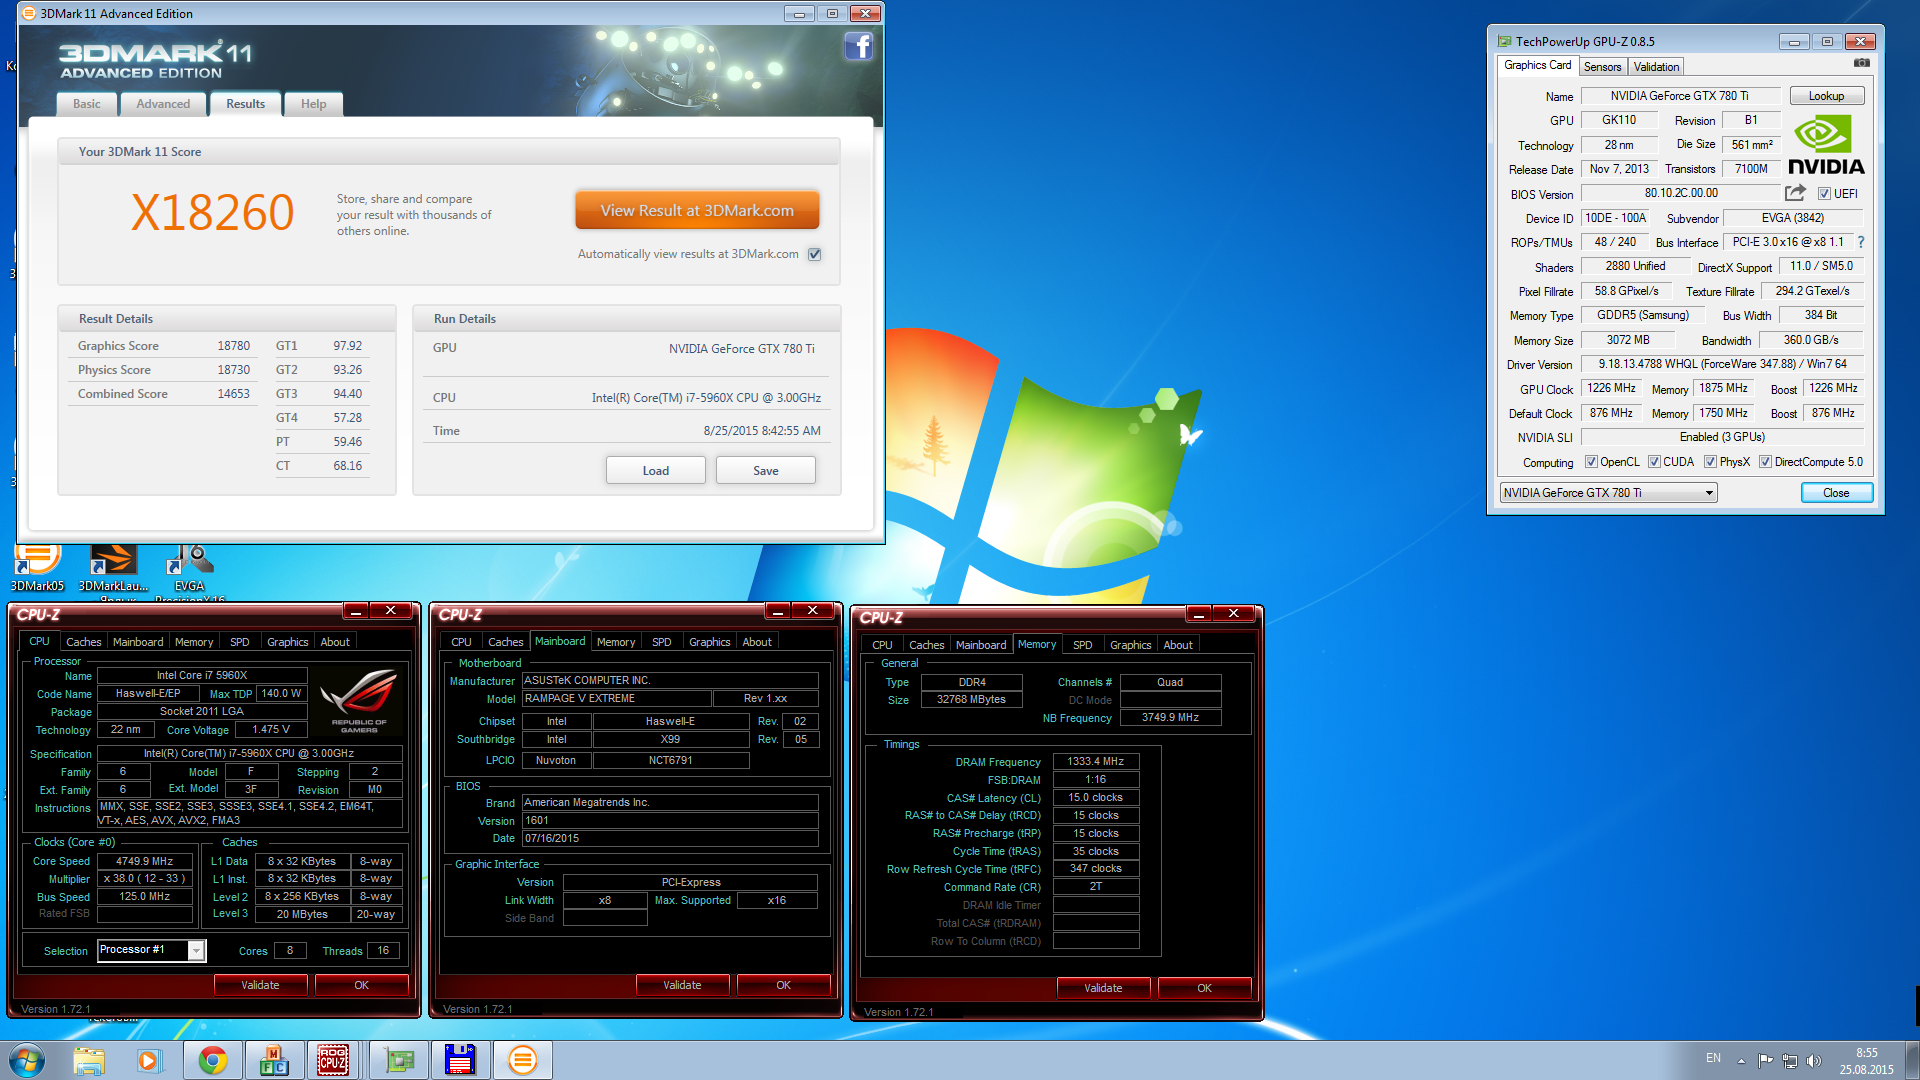The height and width of the screenshot is (1080, 1920).
Task: Open 3DMarkLauncher desktop shortcut
Action: tap(113, 568)
